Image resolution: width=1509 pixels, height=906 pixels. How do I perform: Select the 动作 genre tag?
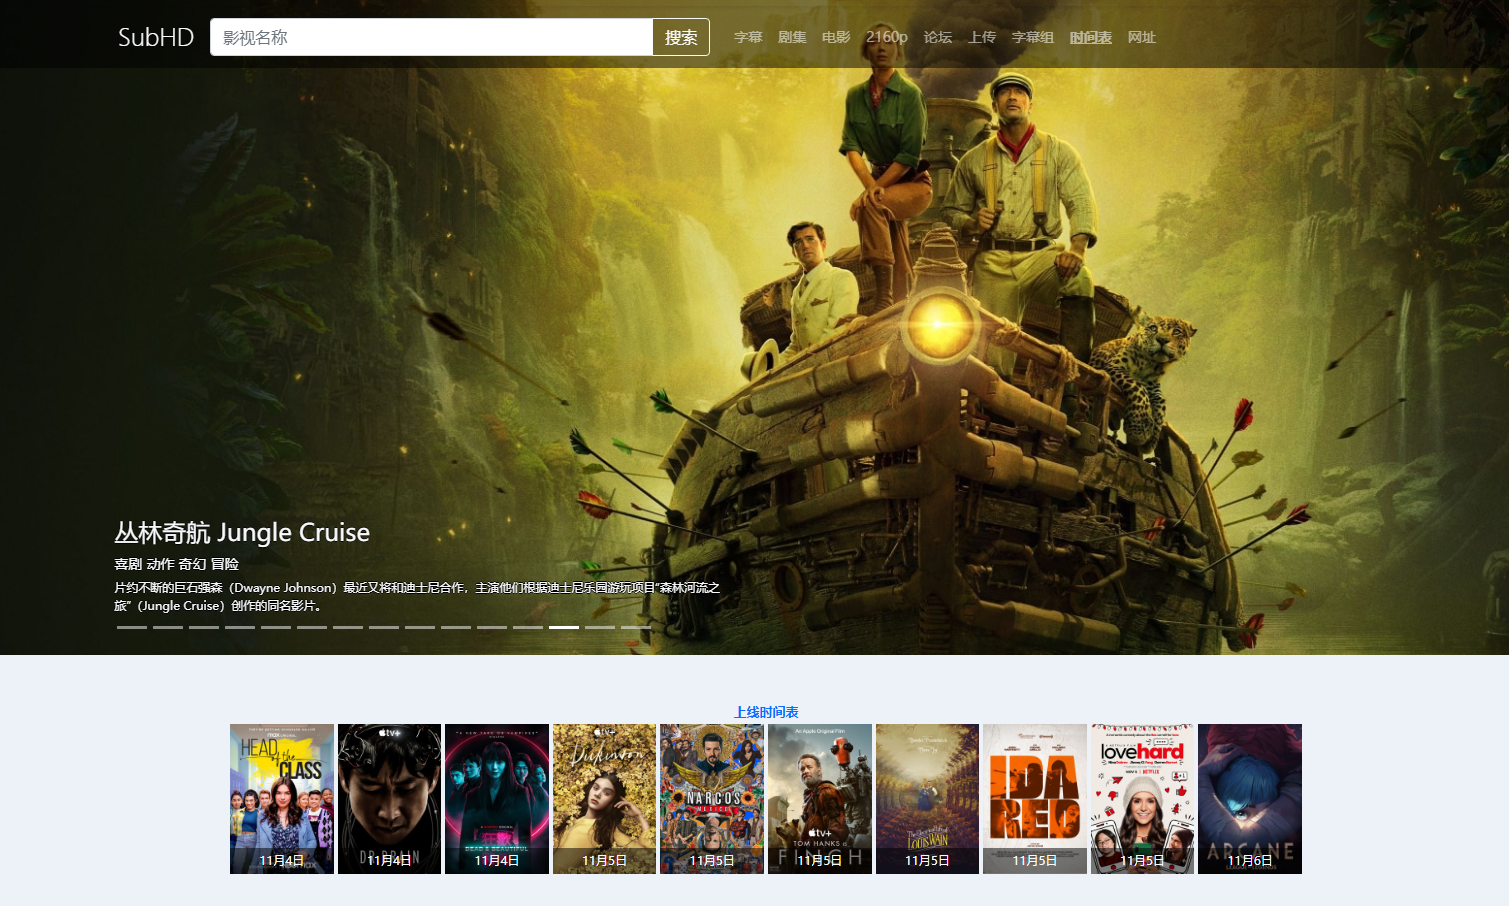click(x=160, y=564)
